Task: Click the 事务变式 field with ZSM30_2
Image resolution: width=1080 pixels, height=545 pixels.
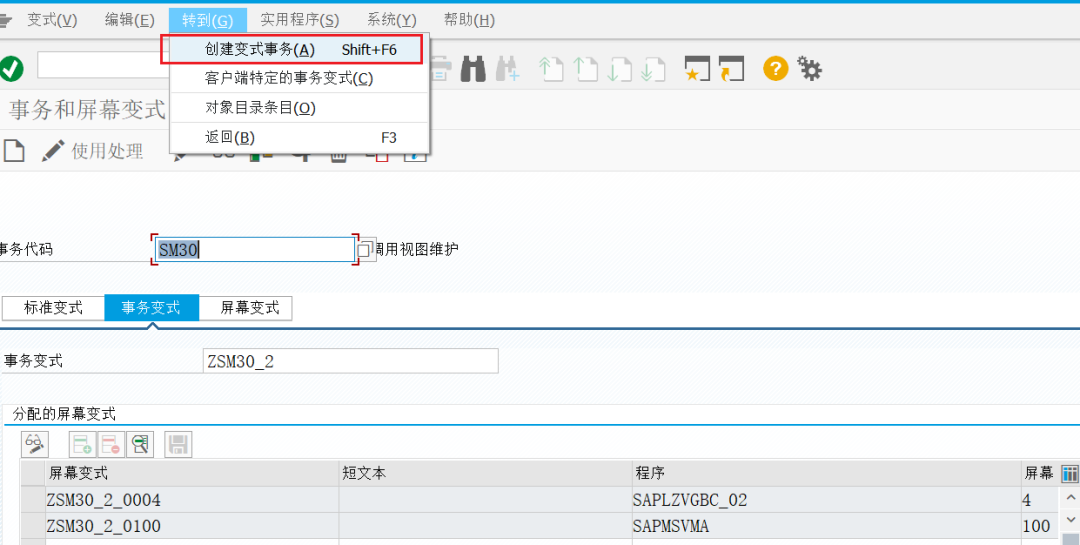Action: [x=350, y=361]
